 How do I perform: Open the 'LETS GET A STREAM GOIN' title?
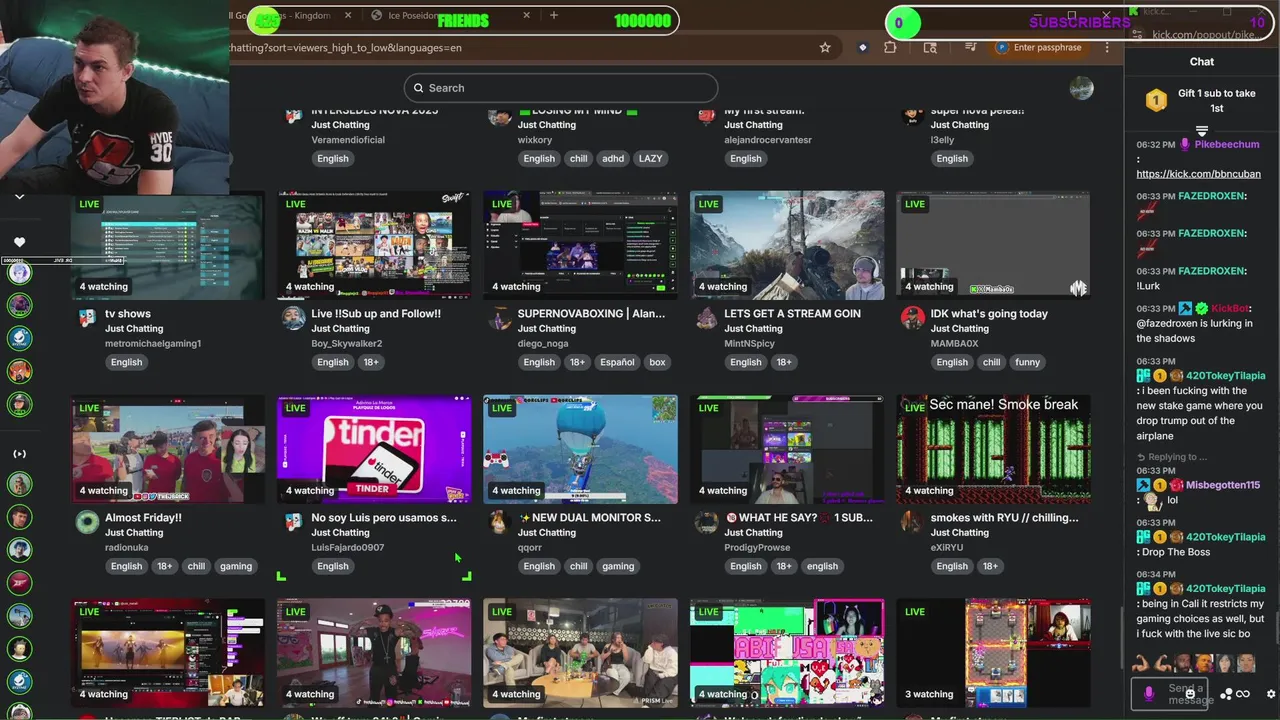click(x=792, y=314)
